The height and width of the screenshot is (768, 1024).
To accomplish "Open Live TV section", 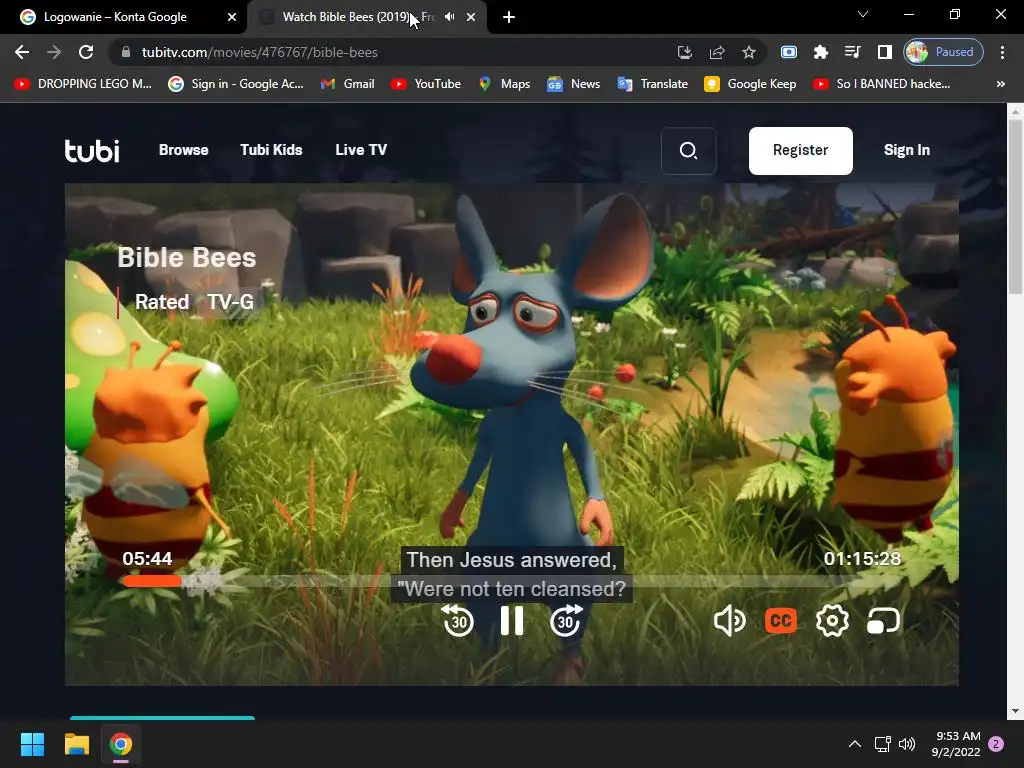I will pyautogui.click(x=361, y=150).
